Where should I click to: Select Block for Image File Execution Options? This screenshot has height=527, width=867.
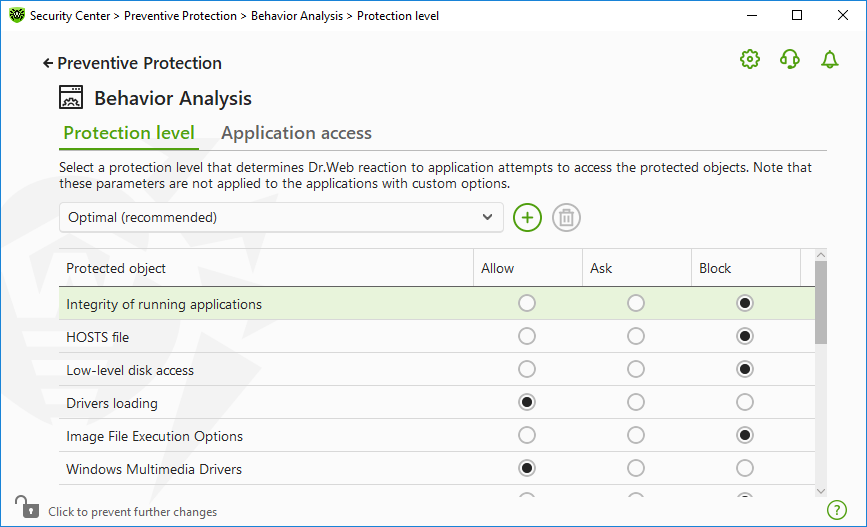pos(744,435)
